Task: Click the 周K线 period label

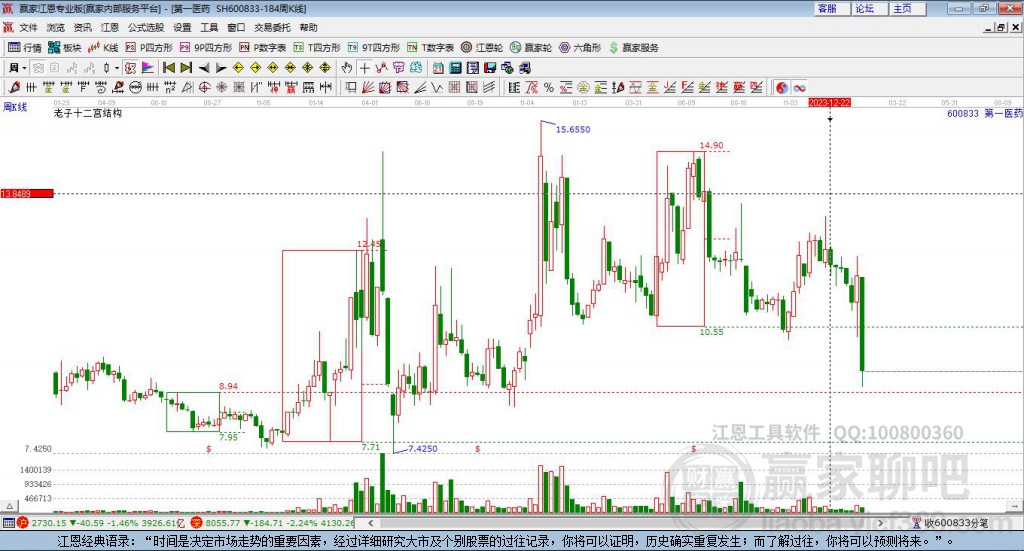Action: tap(15, 107)
